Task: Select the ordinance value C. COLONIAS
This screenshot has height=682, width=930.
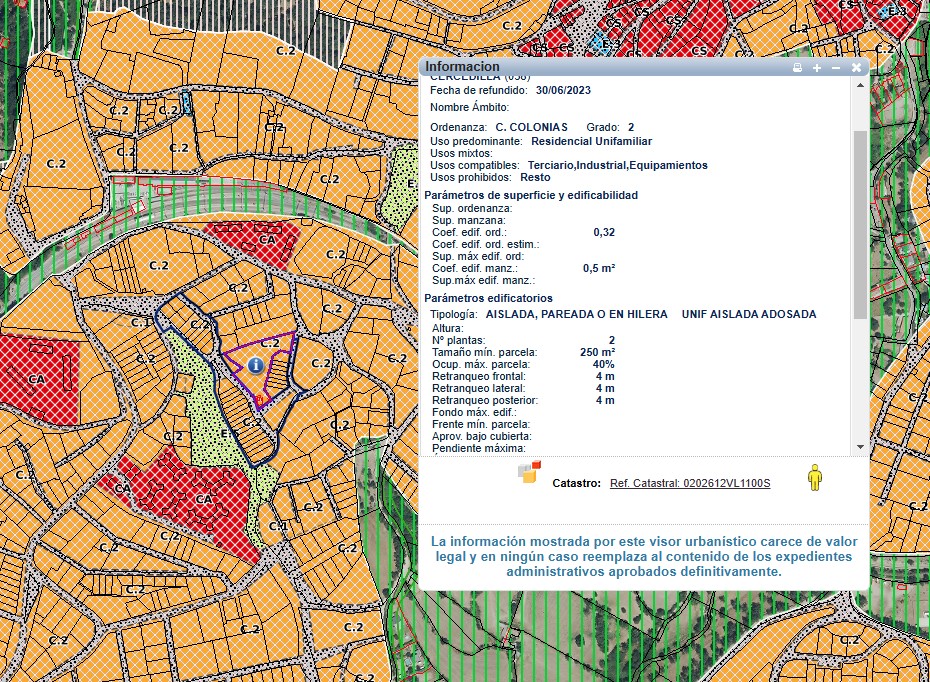Action: 531,127
